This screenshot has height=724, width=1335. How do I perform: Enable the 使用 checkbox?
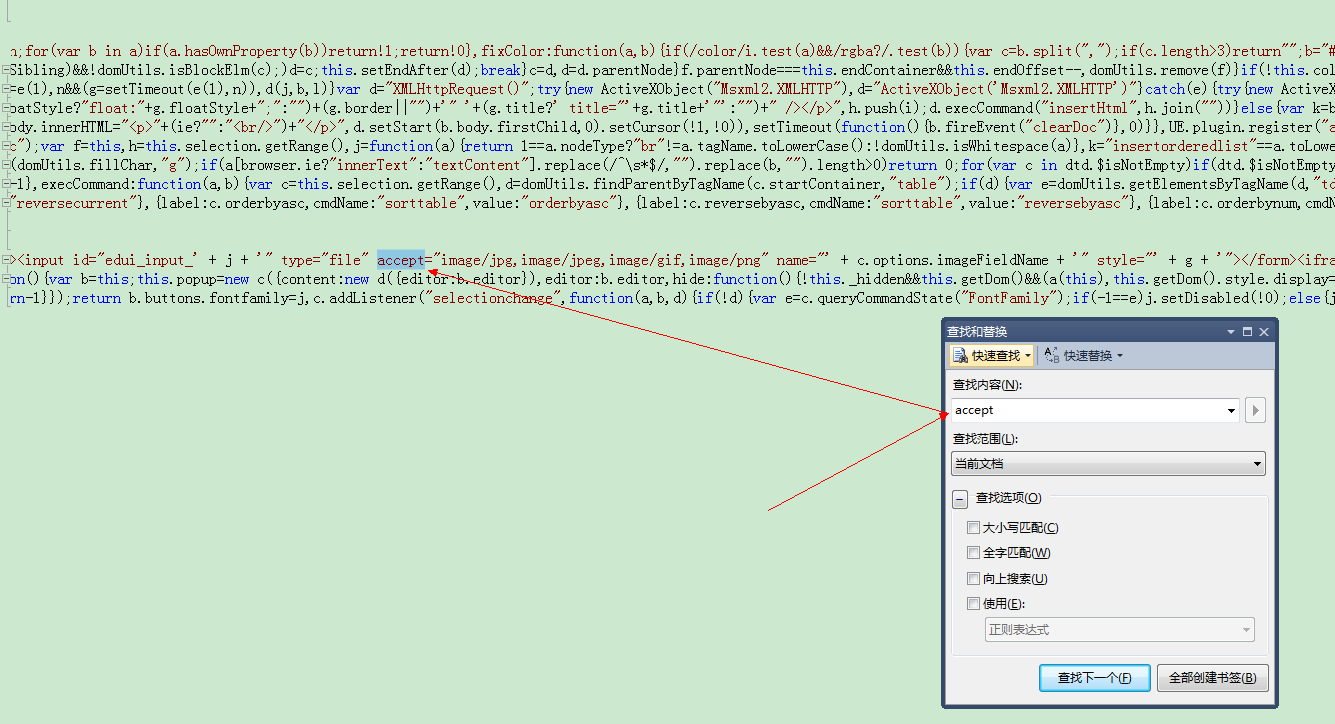pos(973,604)
